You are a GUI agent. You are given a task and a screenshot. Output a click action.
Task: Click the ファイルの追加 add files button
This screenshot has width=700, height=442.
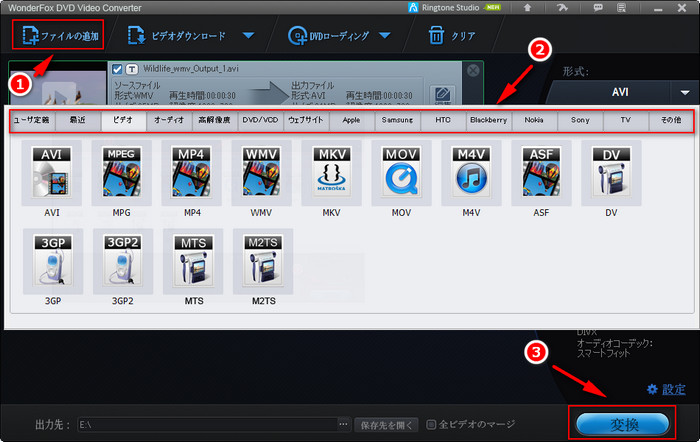pyautogui.click(x=58, y=35)
